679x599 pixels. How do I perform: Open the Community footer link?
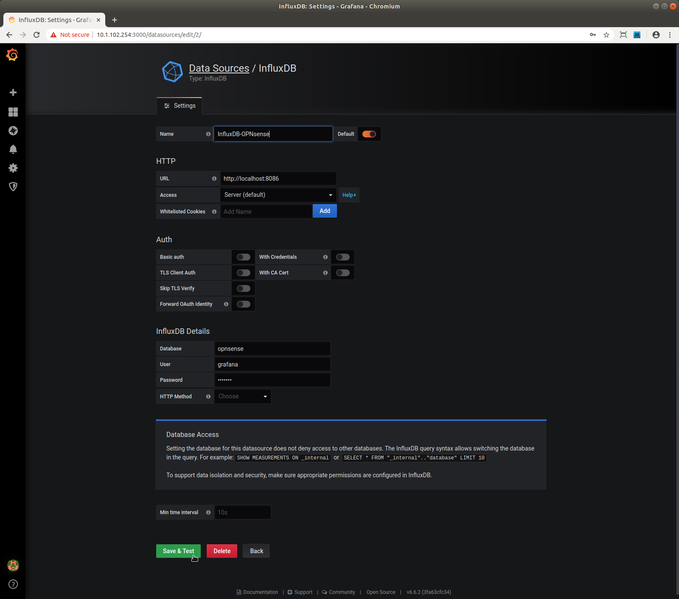(x=339, y=592)
